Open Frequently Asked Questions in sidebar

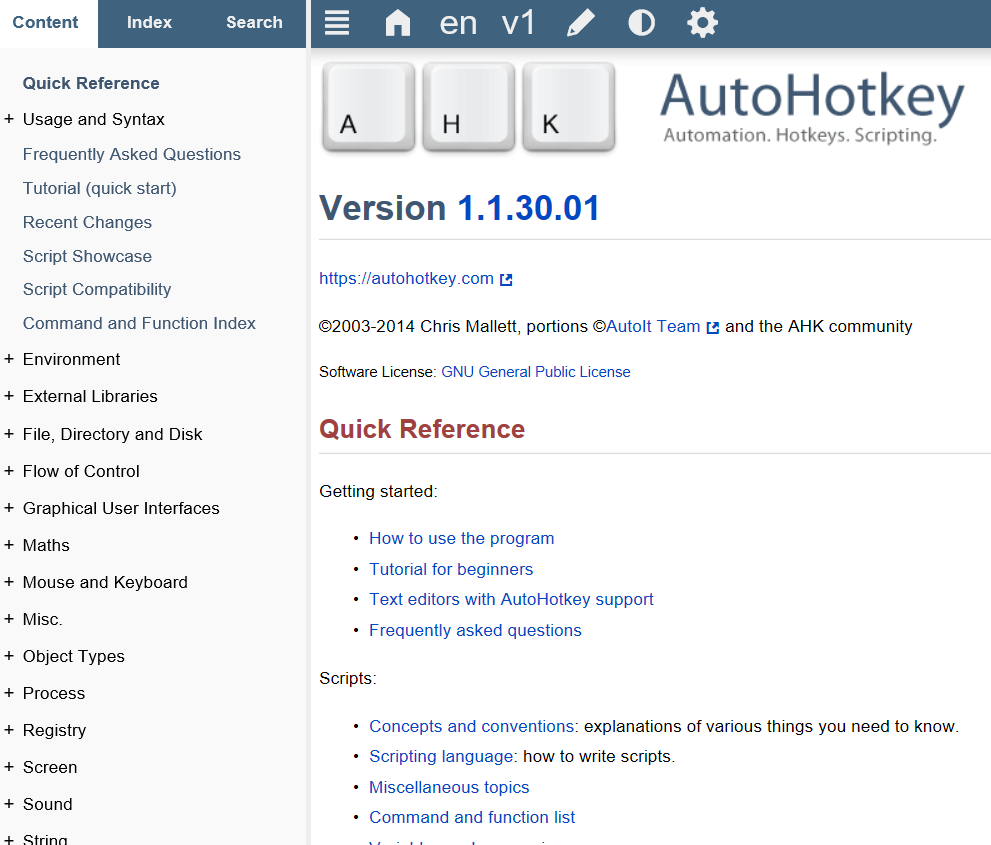pos(131,154)
